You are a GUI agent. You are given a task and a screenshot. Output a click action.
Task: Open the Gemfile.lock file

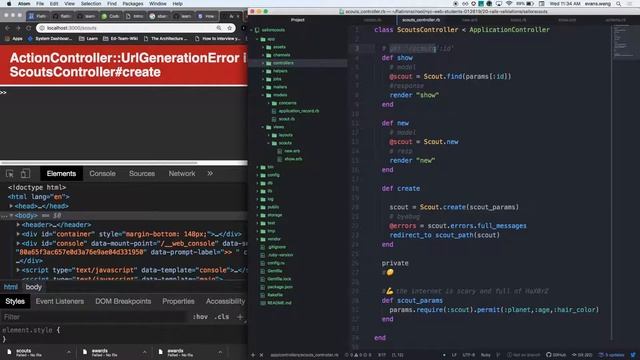[276, 279]
